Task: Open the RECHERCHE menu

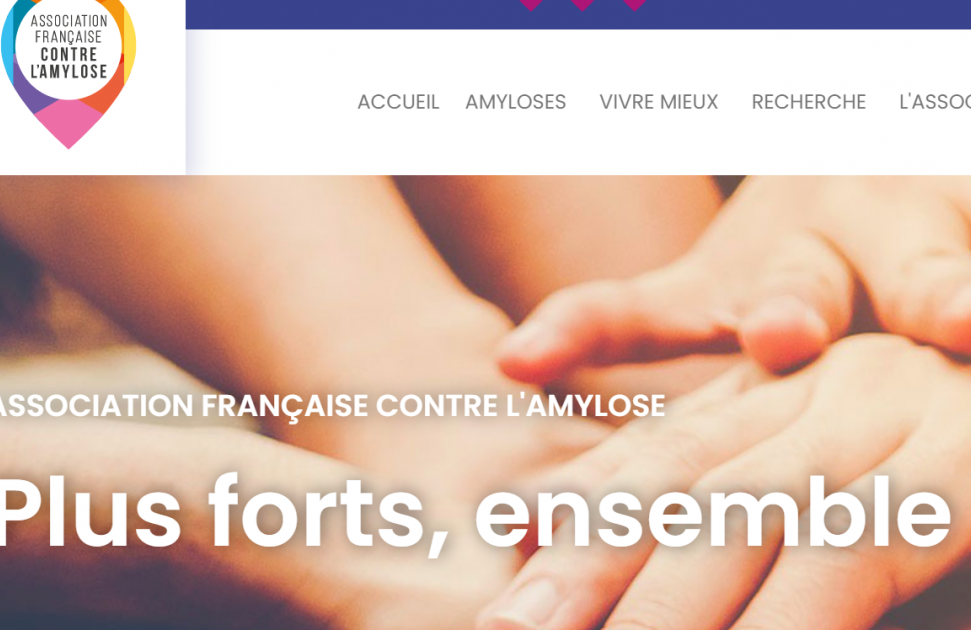Action: (809, 102)
